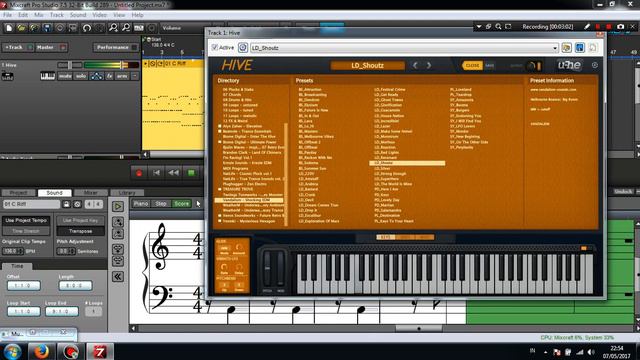Open the File menu
This screenshot has height=360, width=640.
click(x=7, y=15)
